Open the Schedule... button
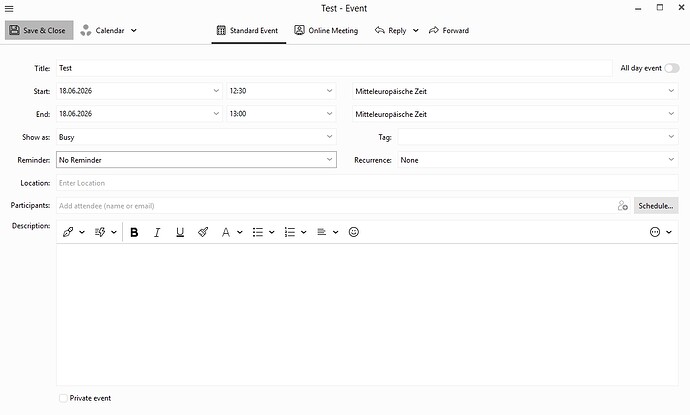This screenshot has height=415, width=690. tap(656, 206)
